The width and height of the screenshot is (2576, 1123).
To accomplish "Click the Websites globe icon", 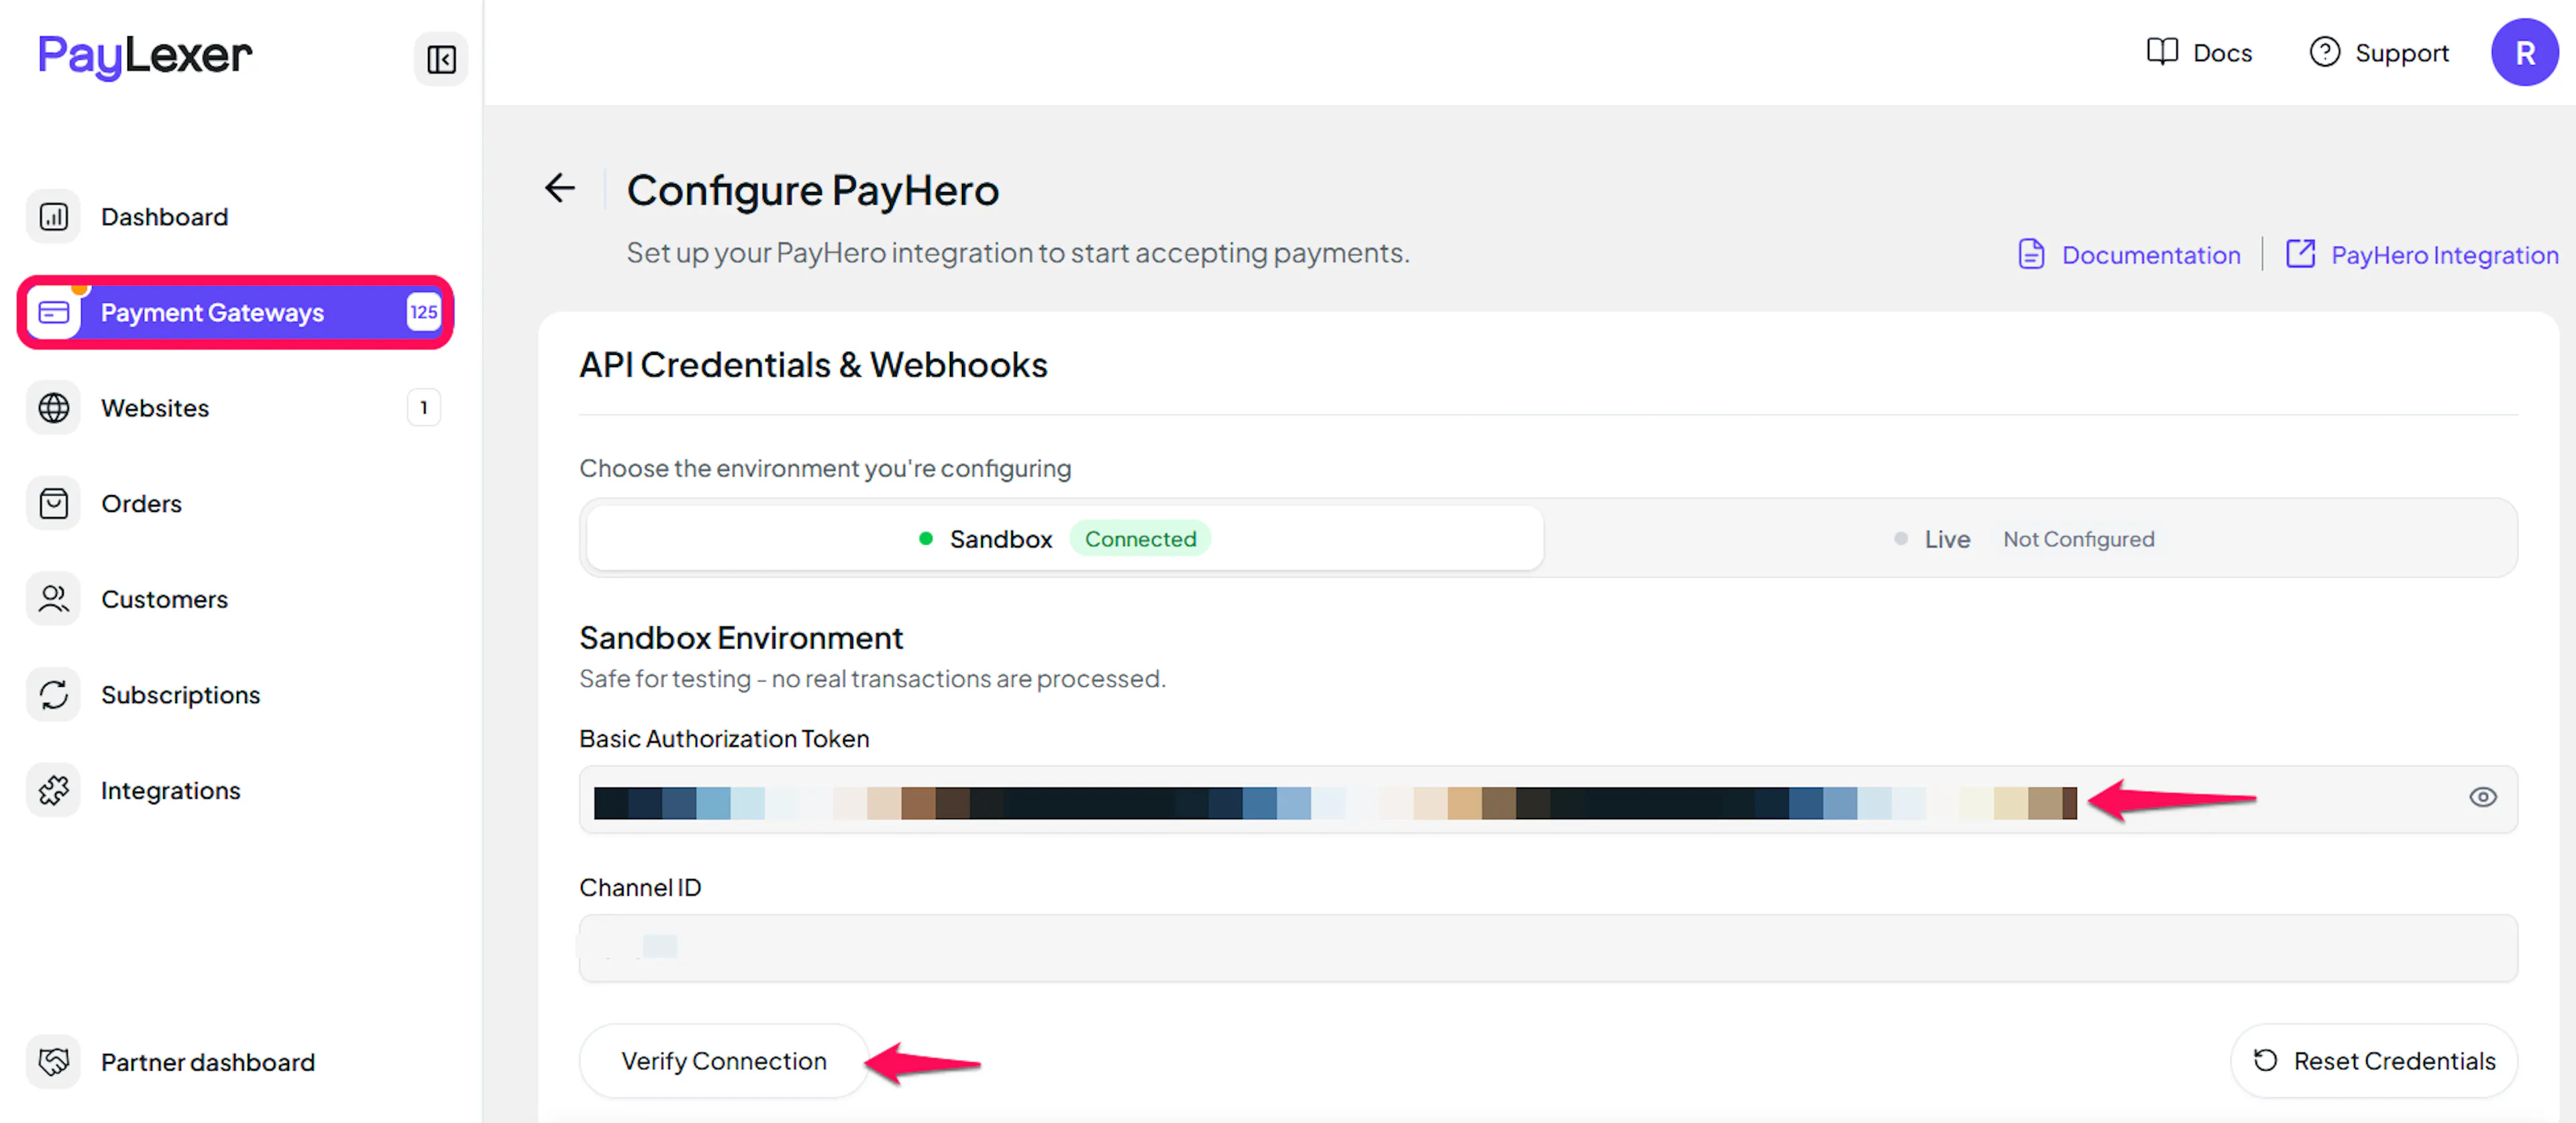I will [x=53, y=408].
